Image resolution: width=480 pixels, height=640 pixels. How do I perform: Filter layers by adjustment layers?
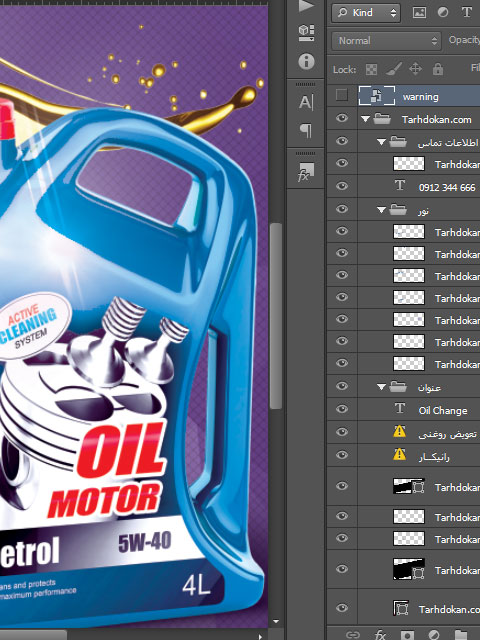click(443, 13)
